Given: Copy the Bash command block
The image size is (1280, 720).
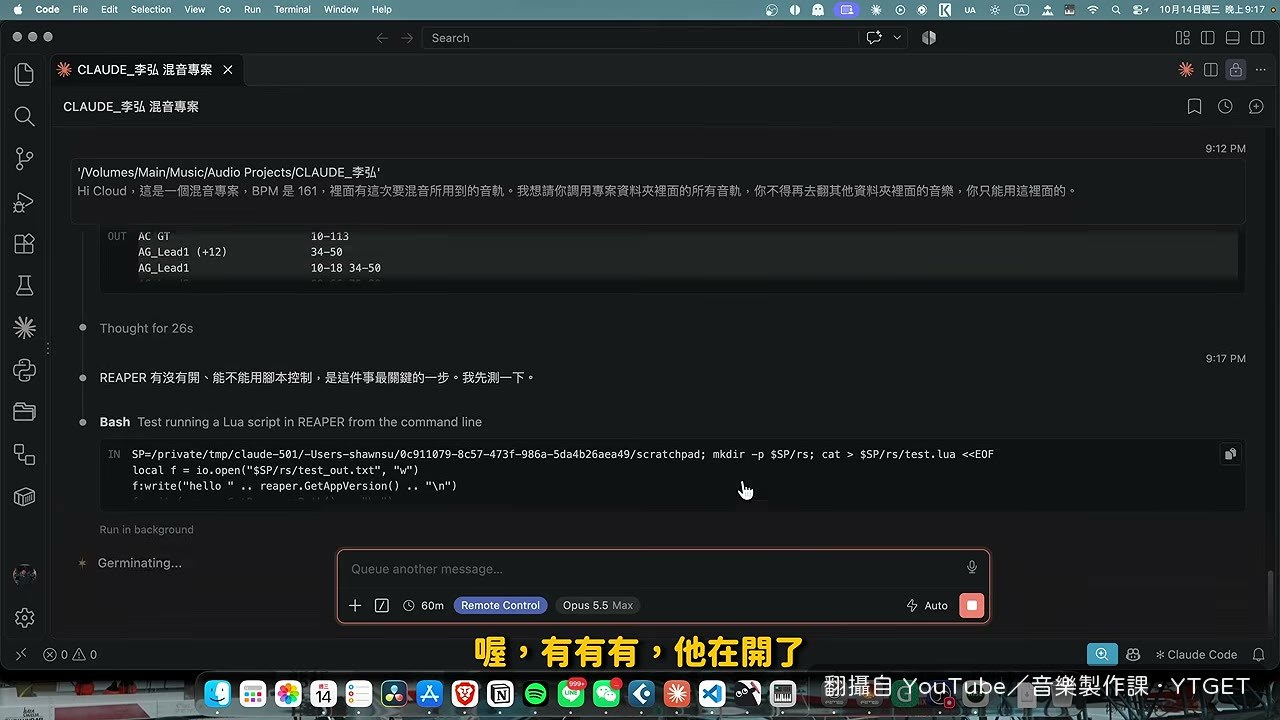Looking at the screenshot, I should click(x=1230, y=454).
